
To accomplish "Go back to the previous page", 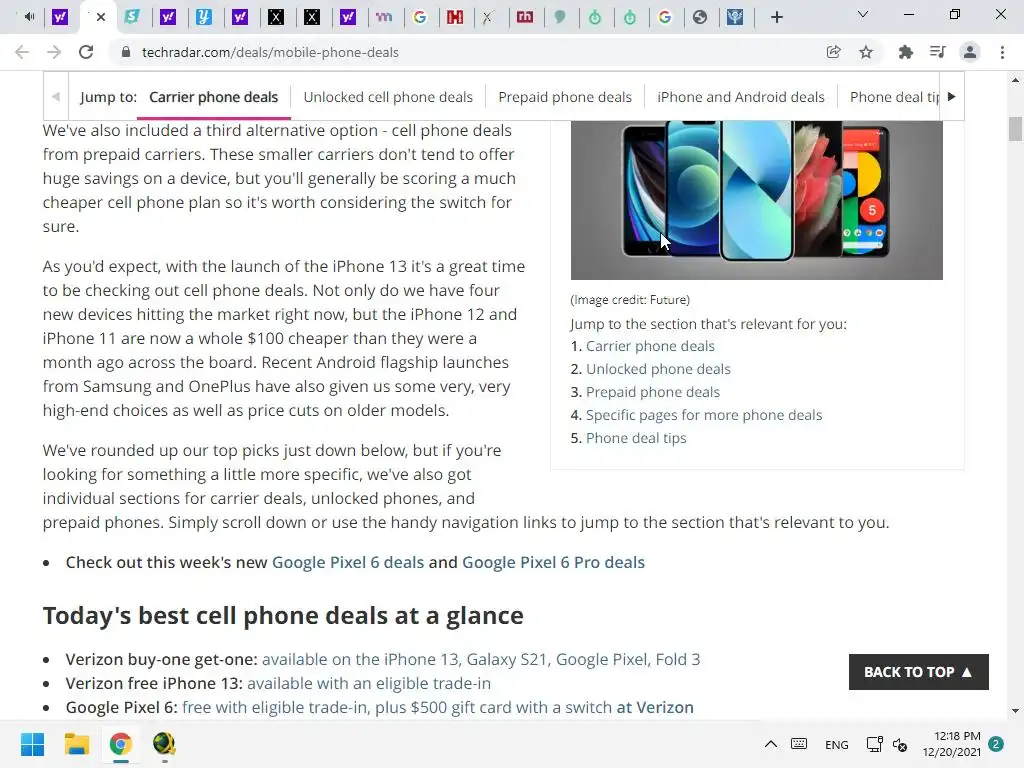I will (x=22, y=52).
